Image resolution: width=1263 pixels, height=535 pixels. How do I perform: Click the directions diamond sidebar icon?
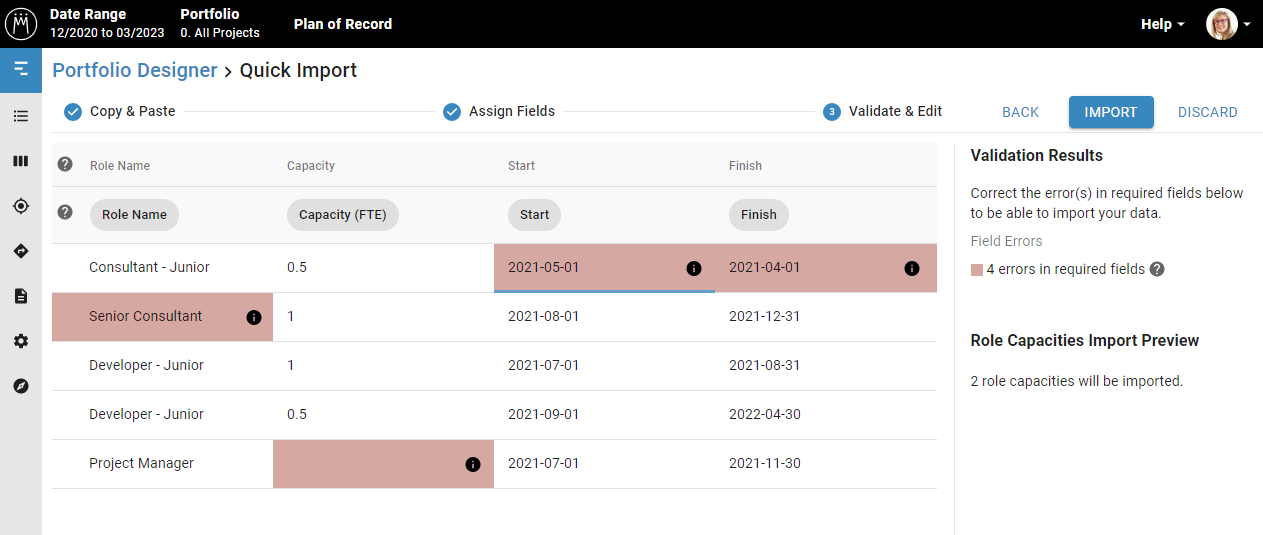[x=21, y=251]
